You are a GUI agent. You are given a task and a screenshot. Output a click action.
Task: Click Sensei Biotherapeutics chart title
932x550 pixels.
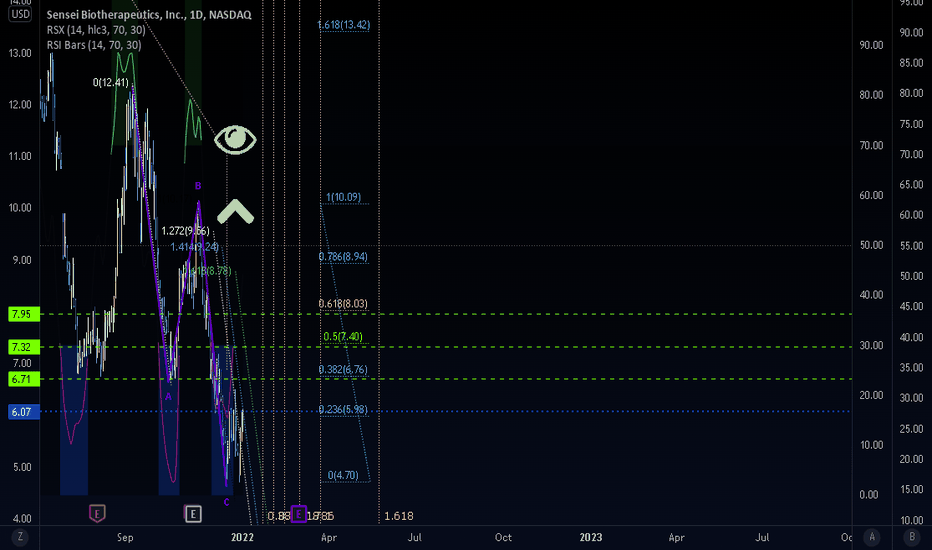pos(149,14)
